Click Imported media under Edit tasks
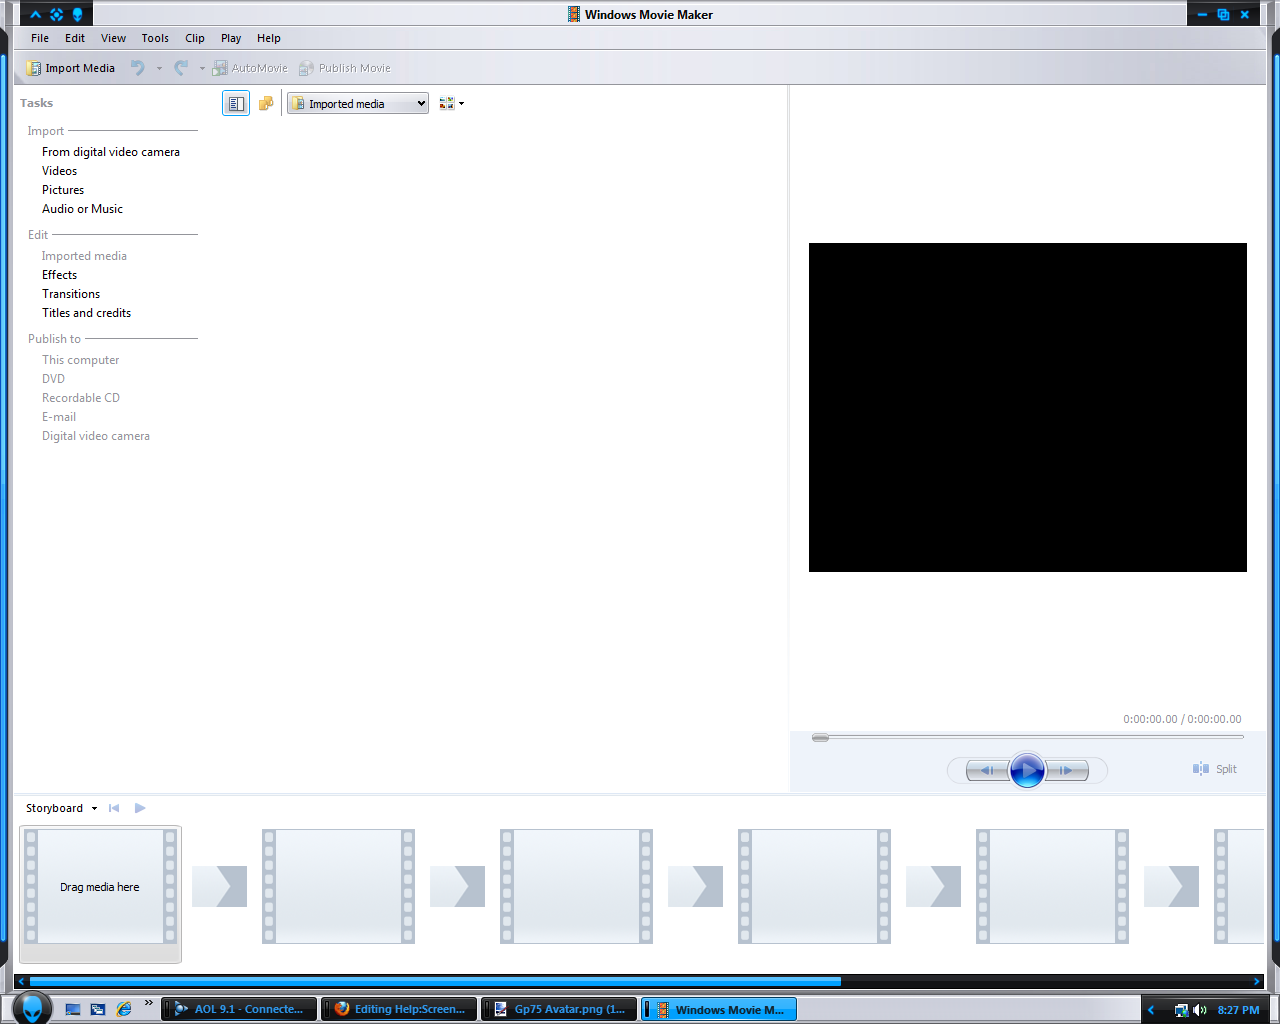The width and height of the screenshot is (1280, 1024). pyautogui.click(x=84, y=256)
